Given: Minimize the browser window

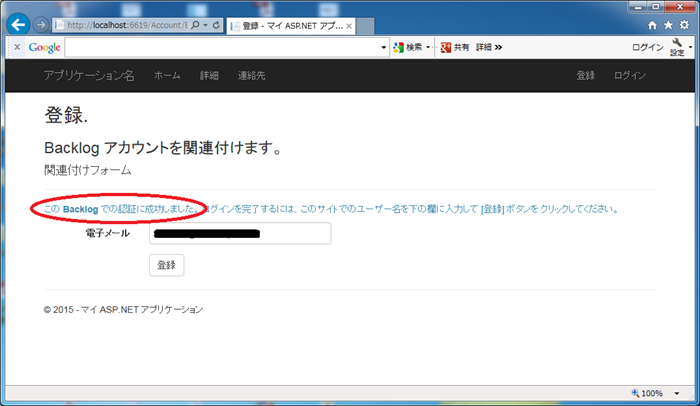Looking at the screenshot, I should pos(638,7).
